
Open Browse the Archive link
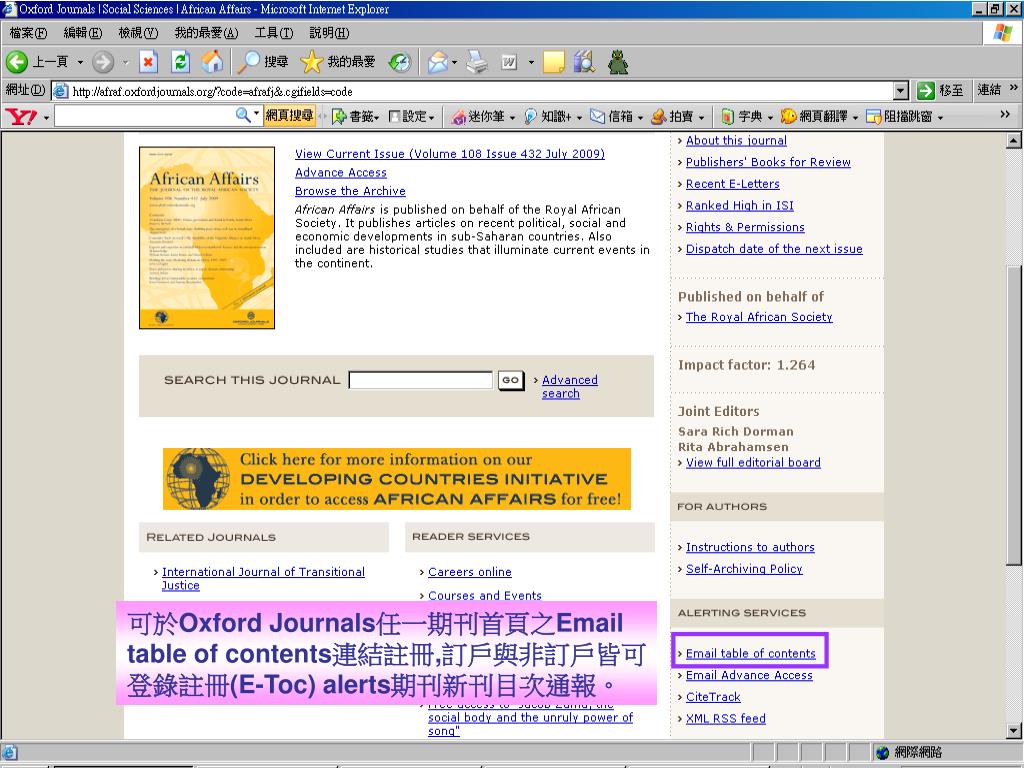click(x=350, y=191)
